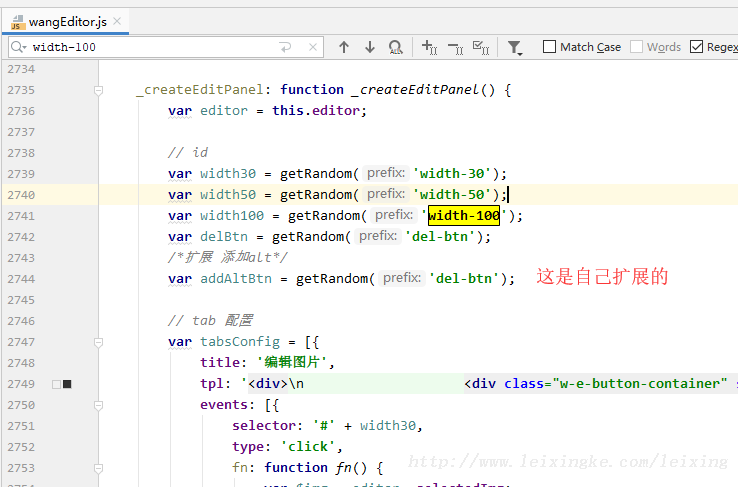Collapse the _createEditPanel function fold marker
Viewport: 738px width, 487px height.
point(98,90)
